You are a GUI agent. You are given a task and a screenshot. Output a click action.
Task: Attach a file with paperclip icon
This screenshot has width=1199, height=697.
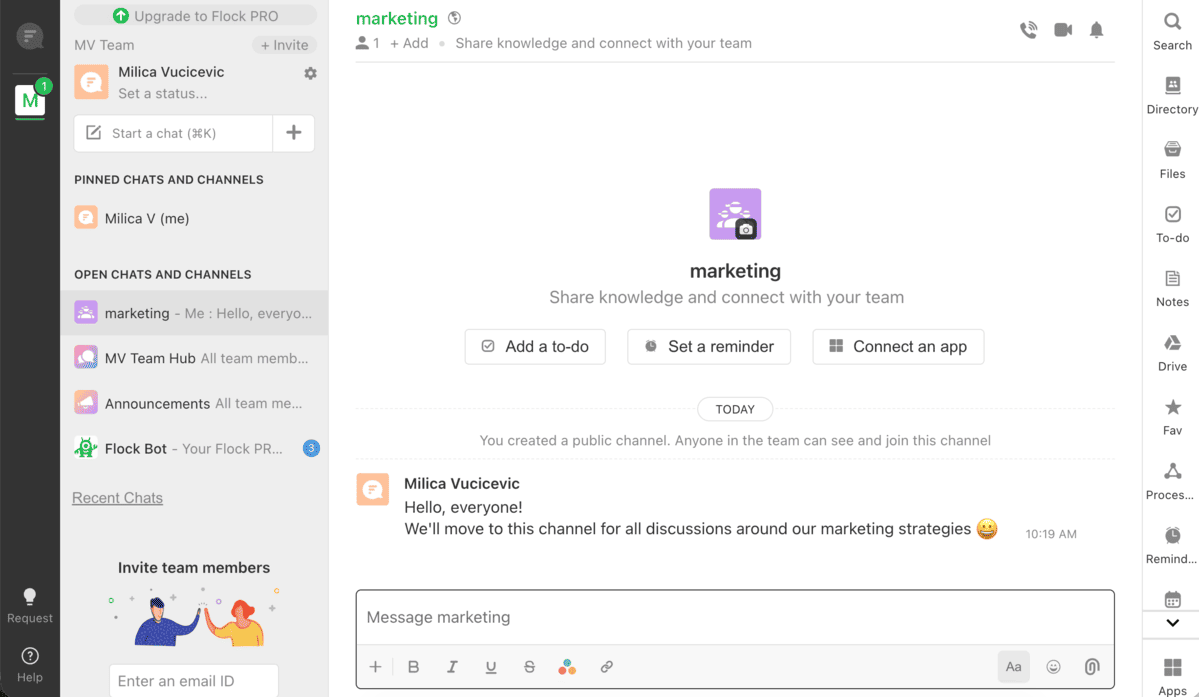(1092, 667)
